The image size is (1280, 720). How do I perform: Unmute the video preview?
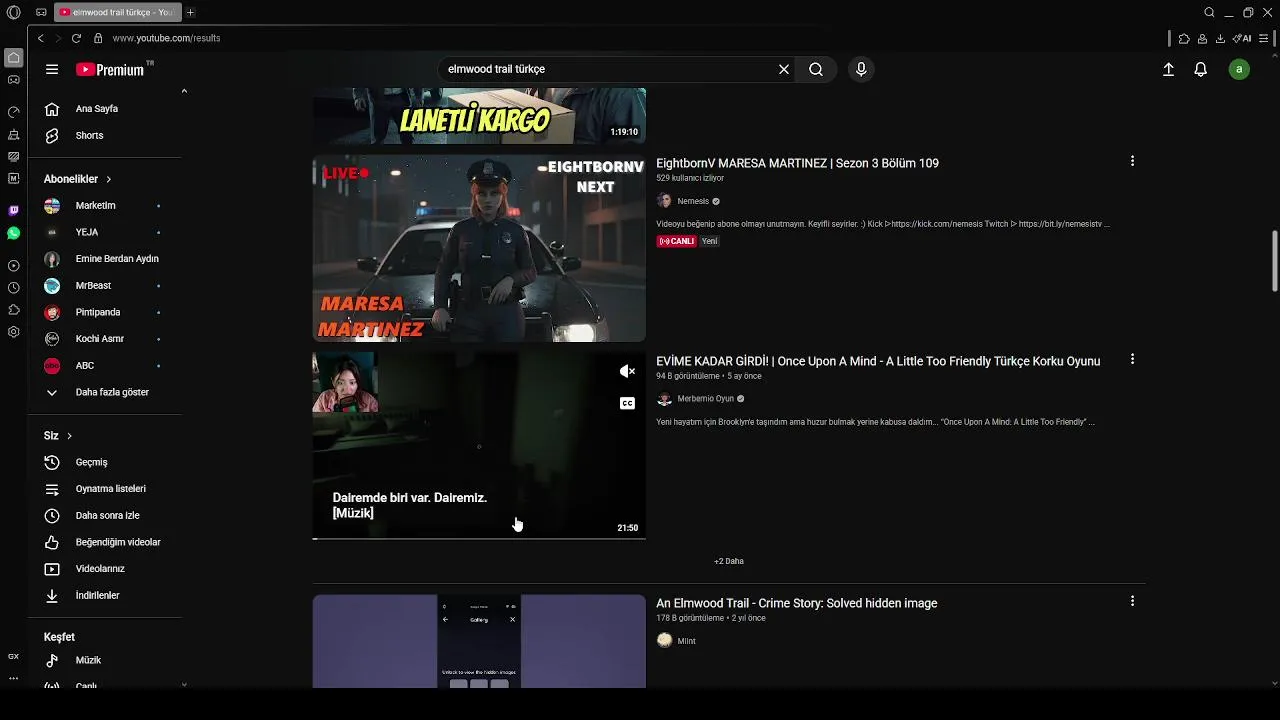tap(627, 371)
